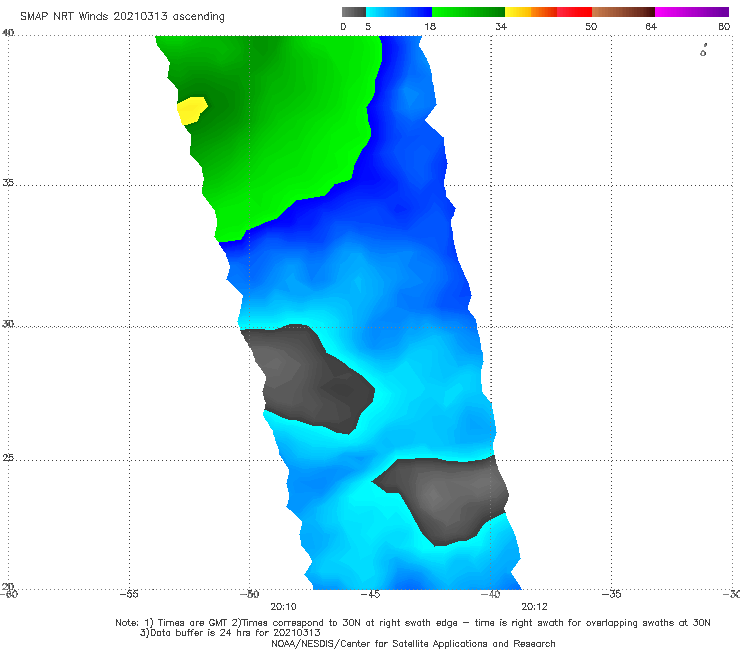Click the gray segment of the color bar
The width and height of the screenshot is (740, 650).
tap(354, 12)
